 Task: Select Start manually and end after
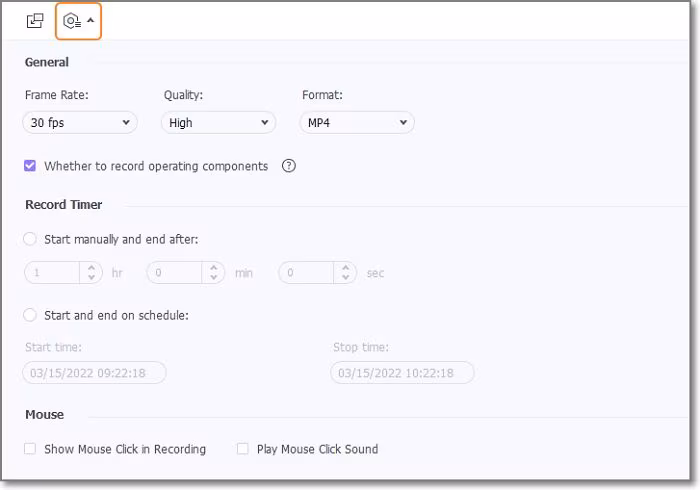pos(30,239)
